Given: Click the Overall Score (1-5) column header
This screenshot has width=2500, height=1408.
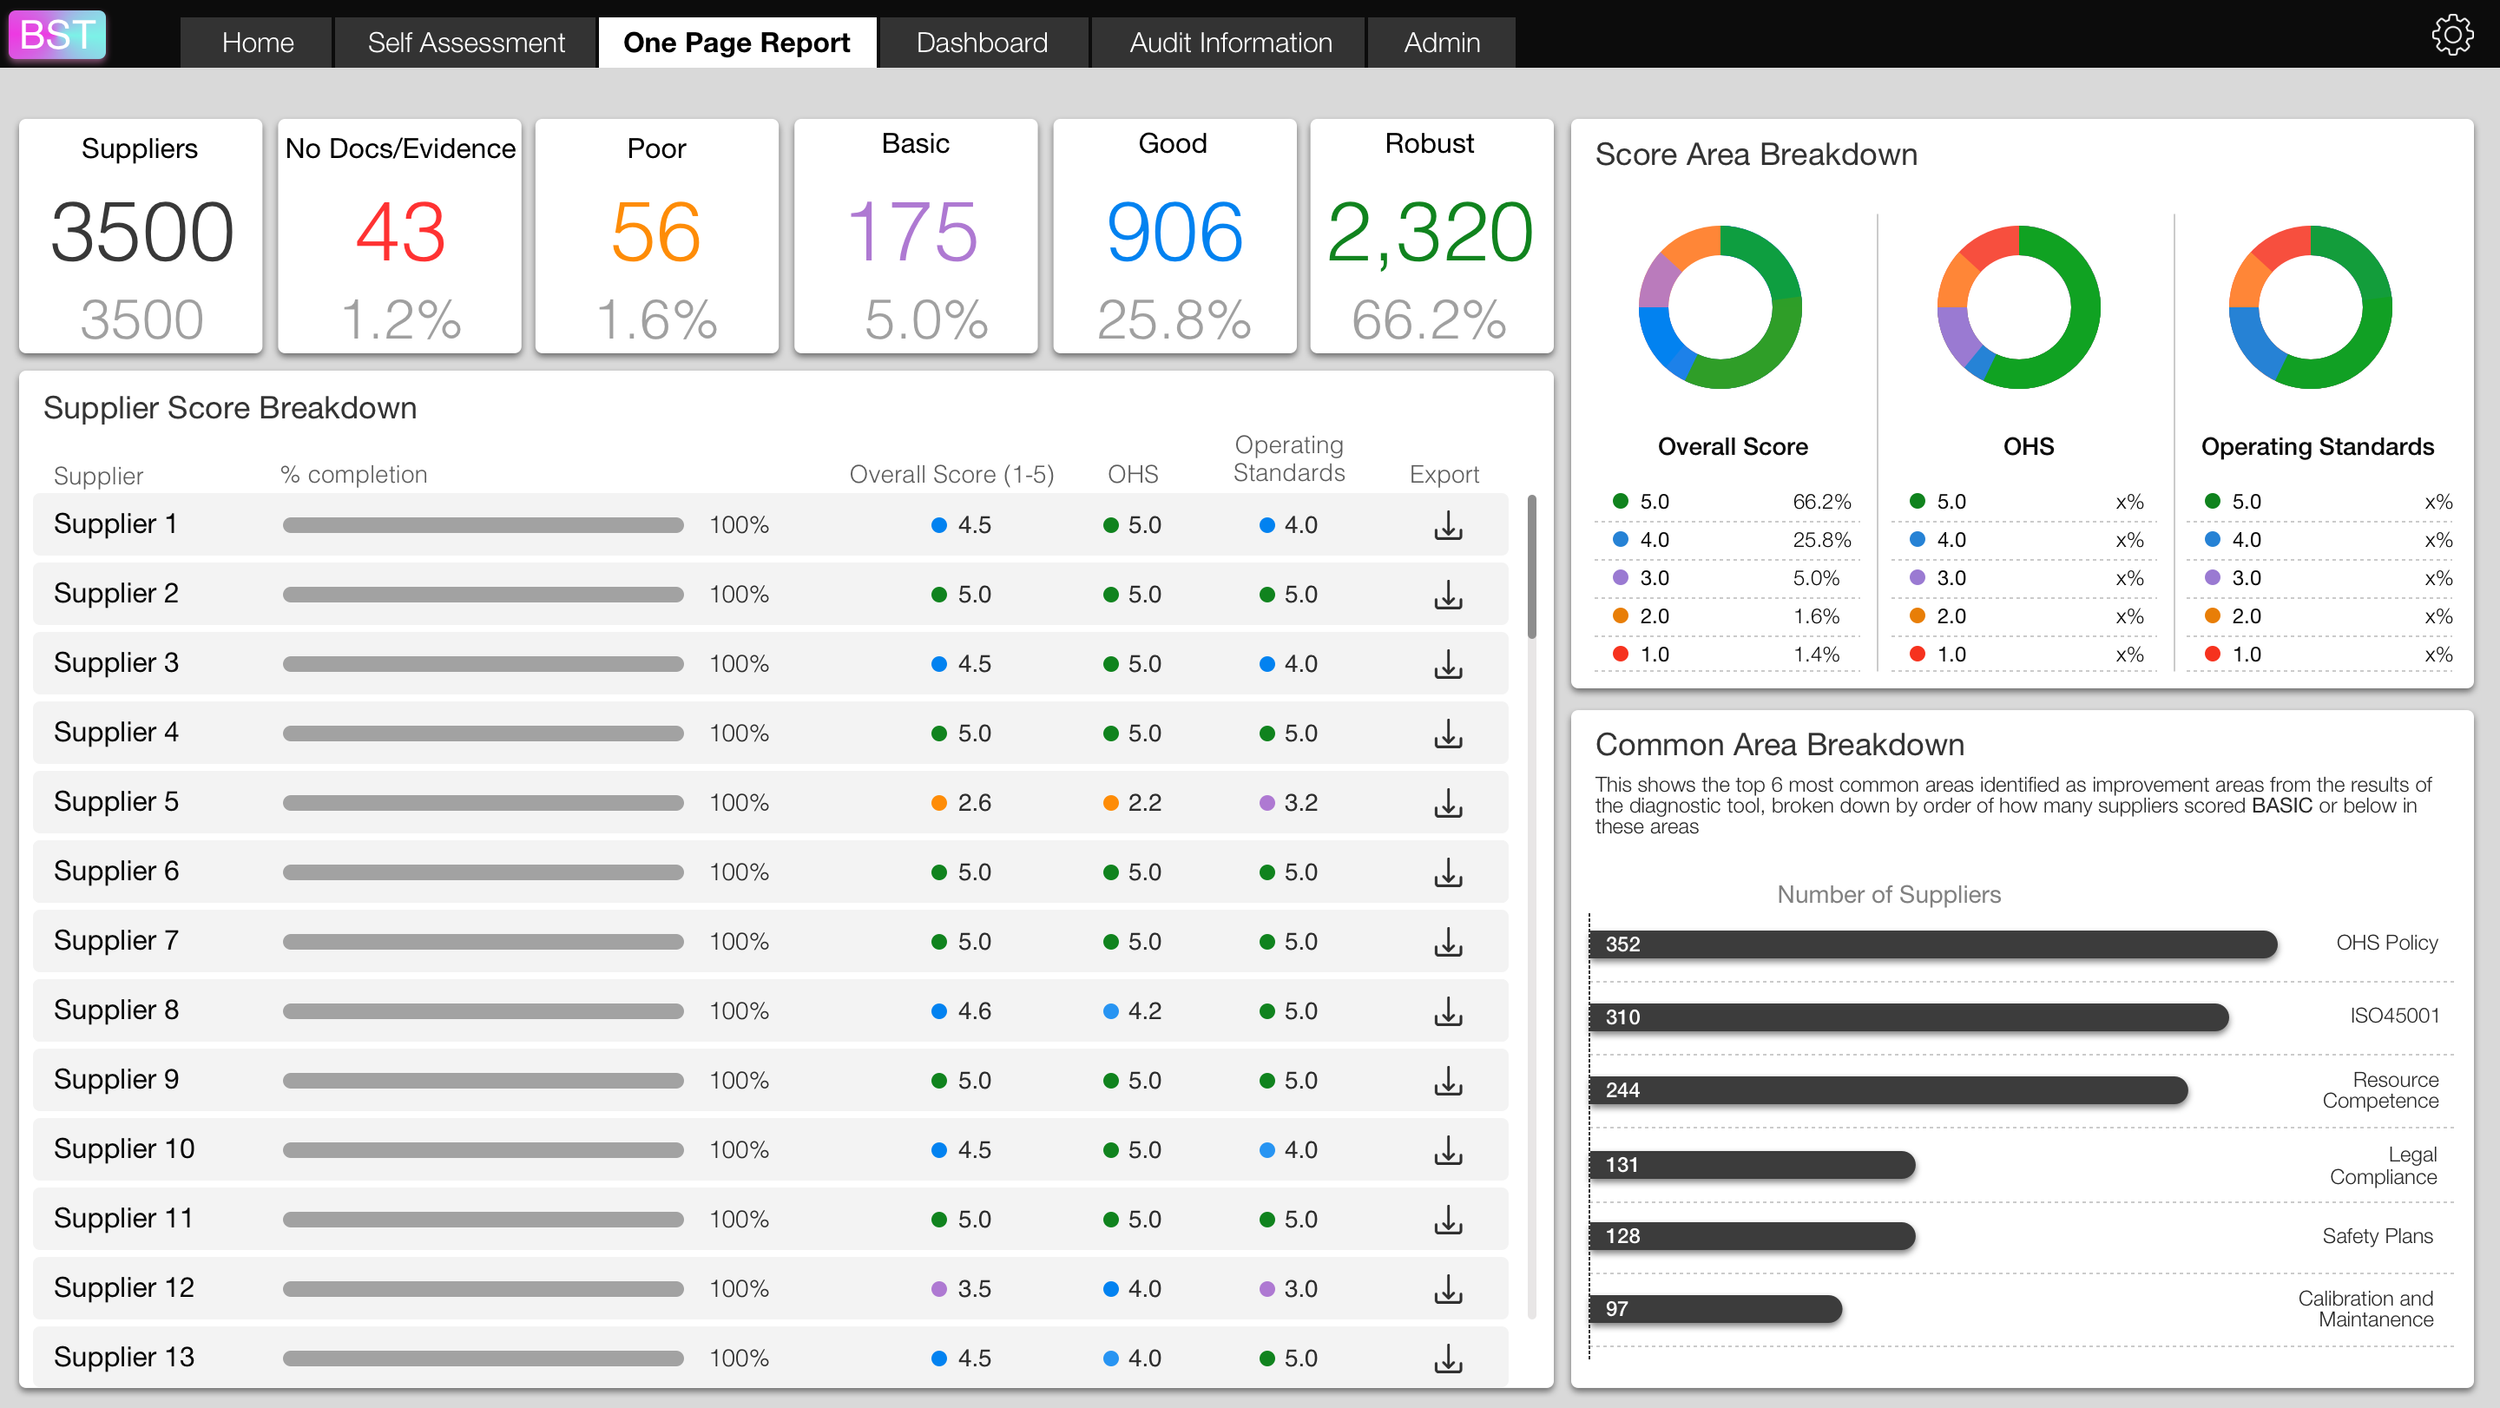Looking at the screenshot, I should pyautogui.click(x=951, y=474).
